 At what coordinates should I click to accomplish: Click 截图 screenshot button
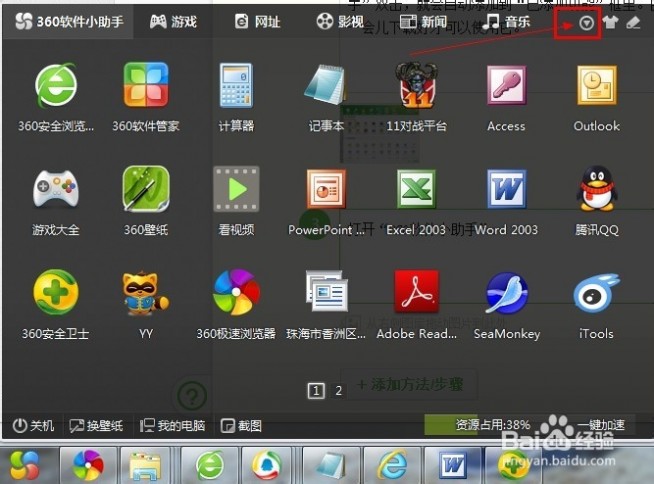241,426
